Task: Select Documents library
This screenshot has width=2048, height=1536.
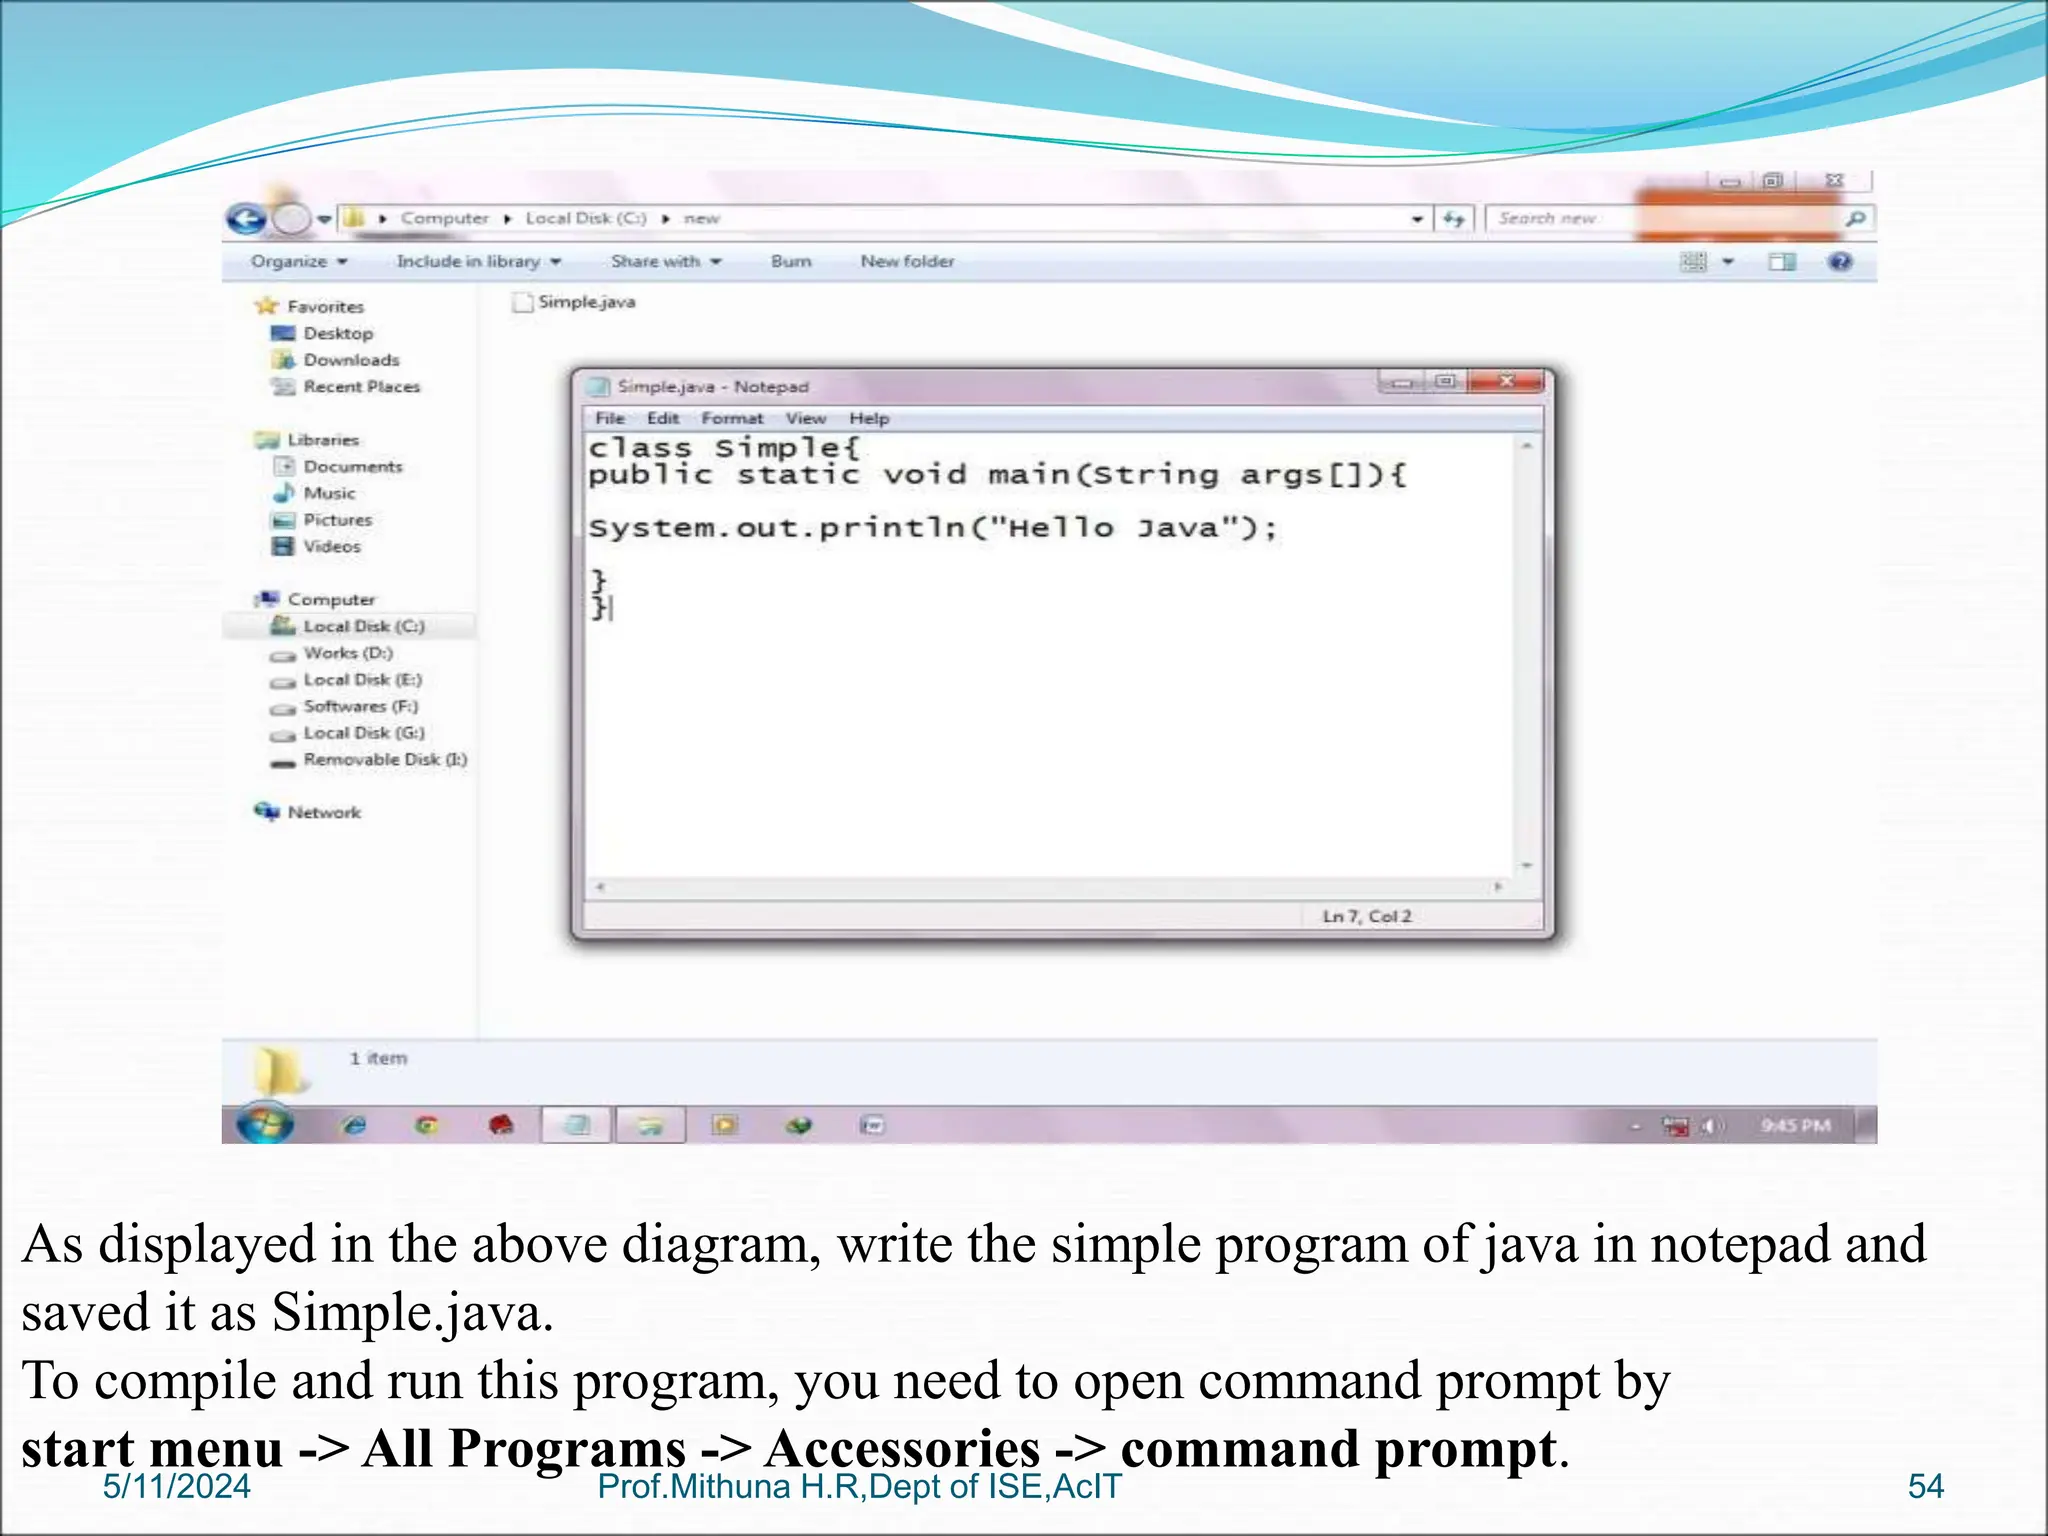Action: [x=338, y=466]
